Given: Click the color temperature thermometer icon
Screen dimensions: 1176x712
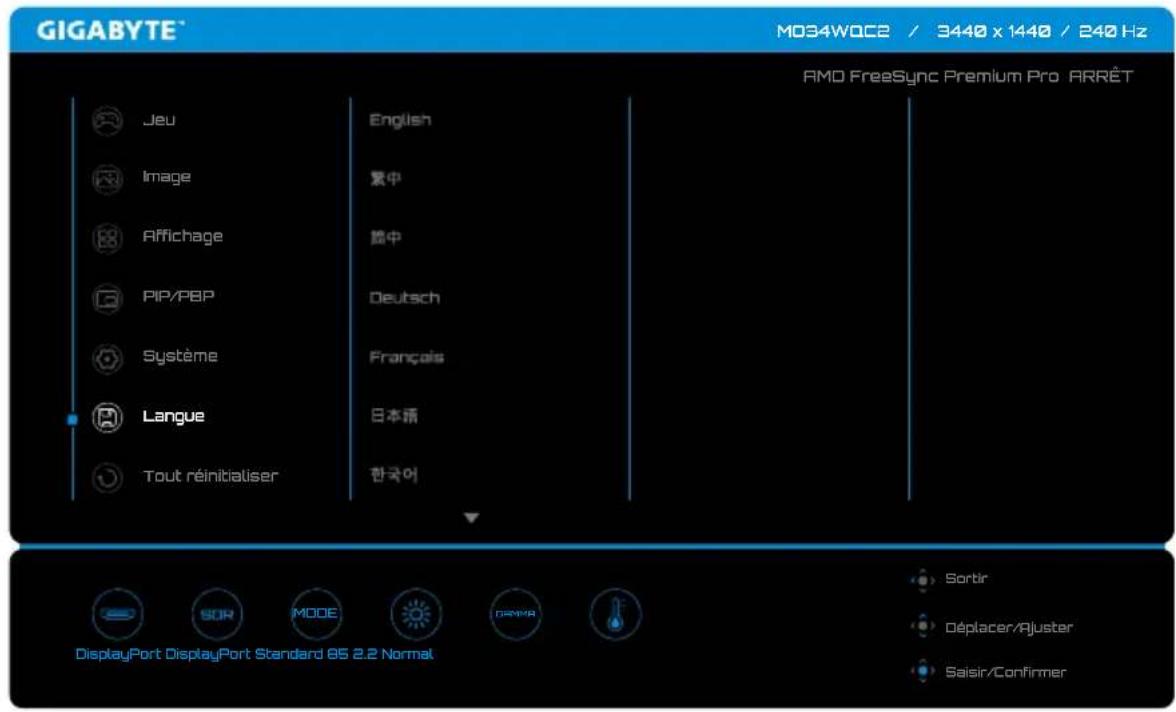Looking at the screenshot, I should pos(615,614).
